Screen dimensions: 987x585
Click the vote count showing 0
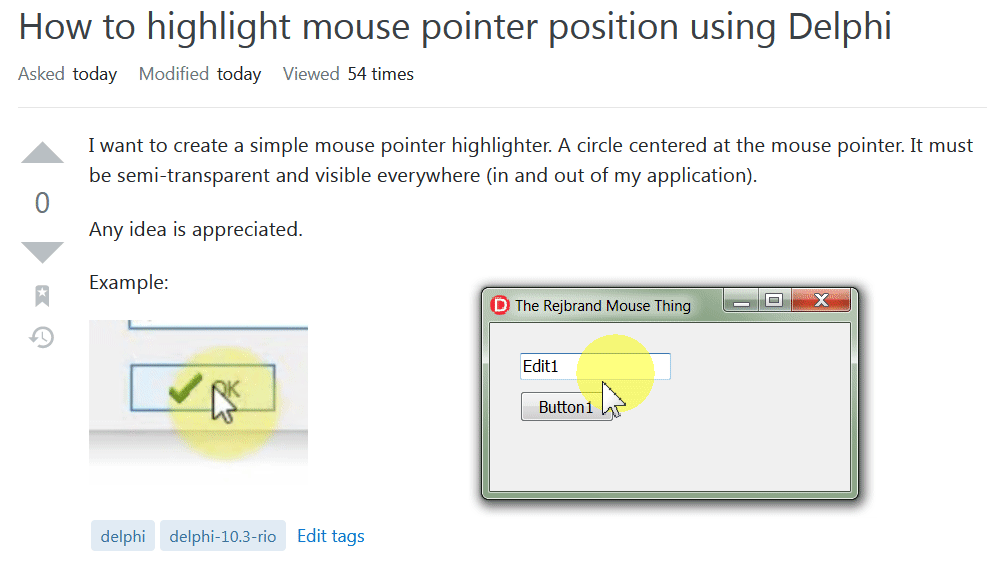[x=42, y=202]
